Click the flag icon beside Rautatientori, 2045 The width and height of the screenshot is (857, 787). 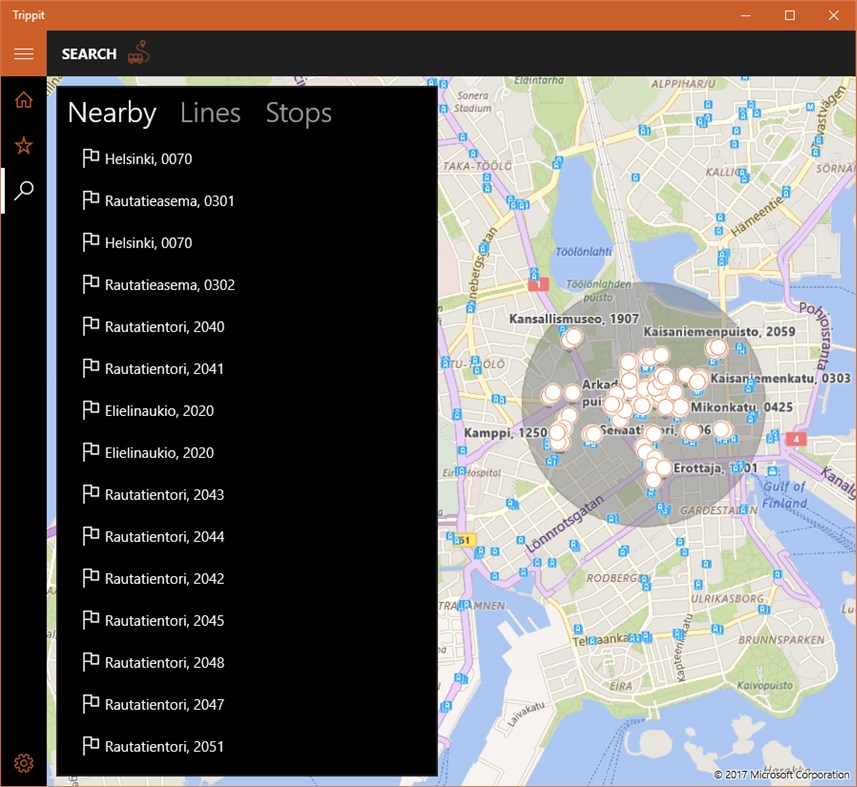point(89,620)
